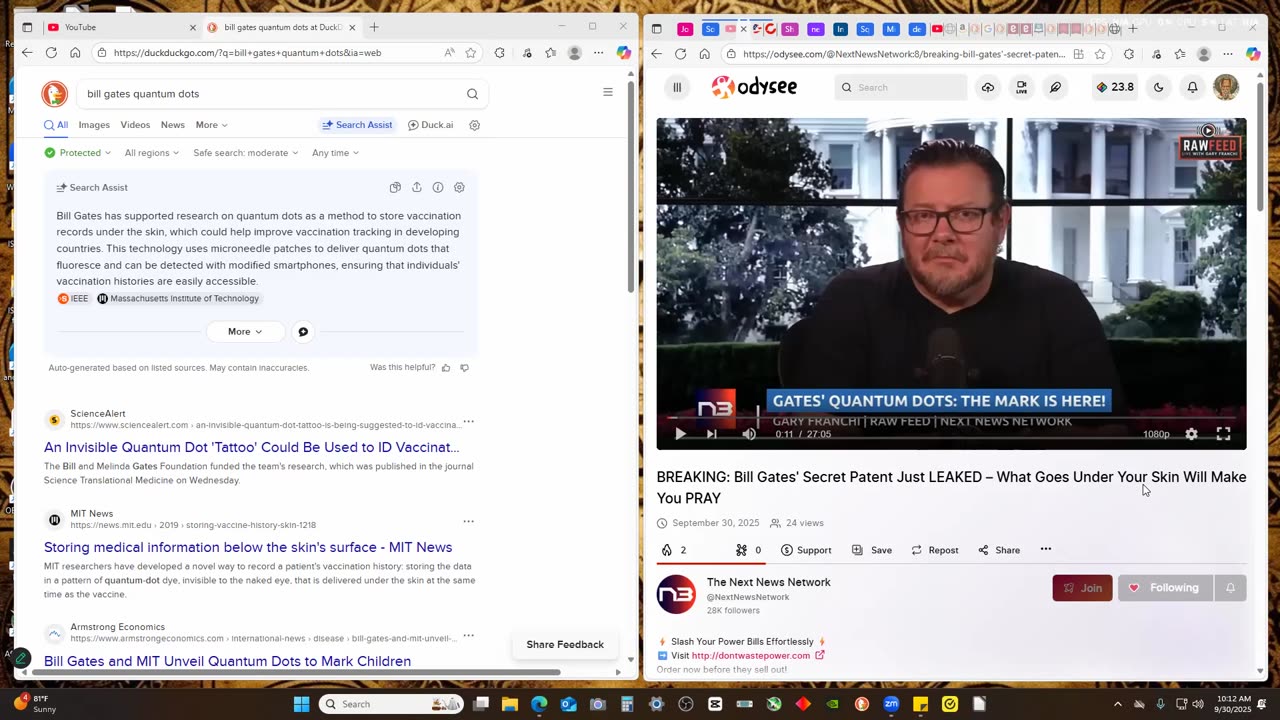Toggle Search Assist mode
Image resolution: width=1280 pixels, height=720 pixels.
click(x=357, y=125)
